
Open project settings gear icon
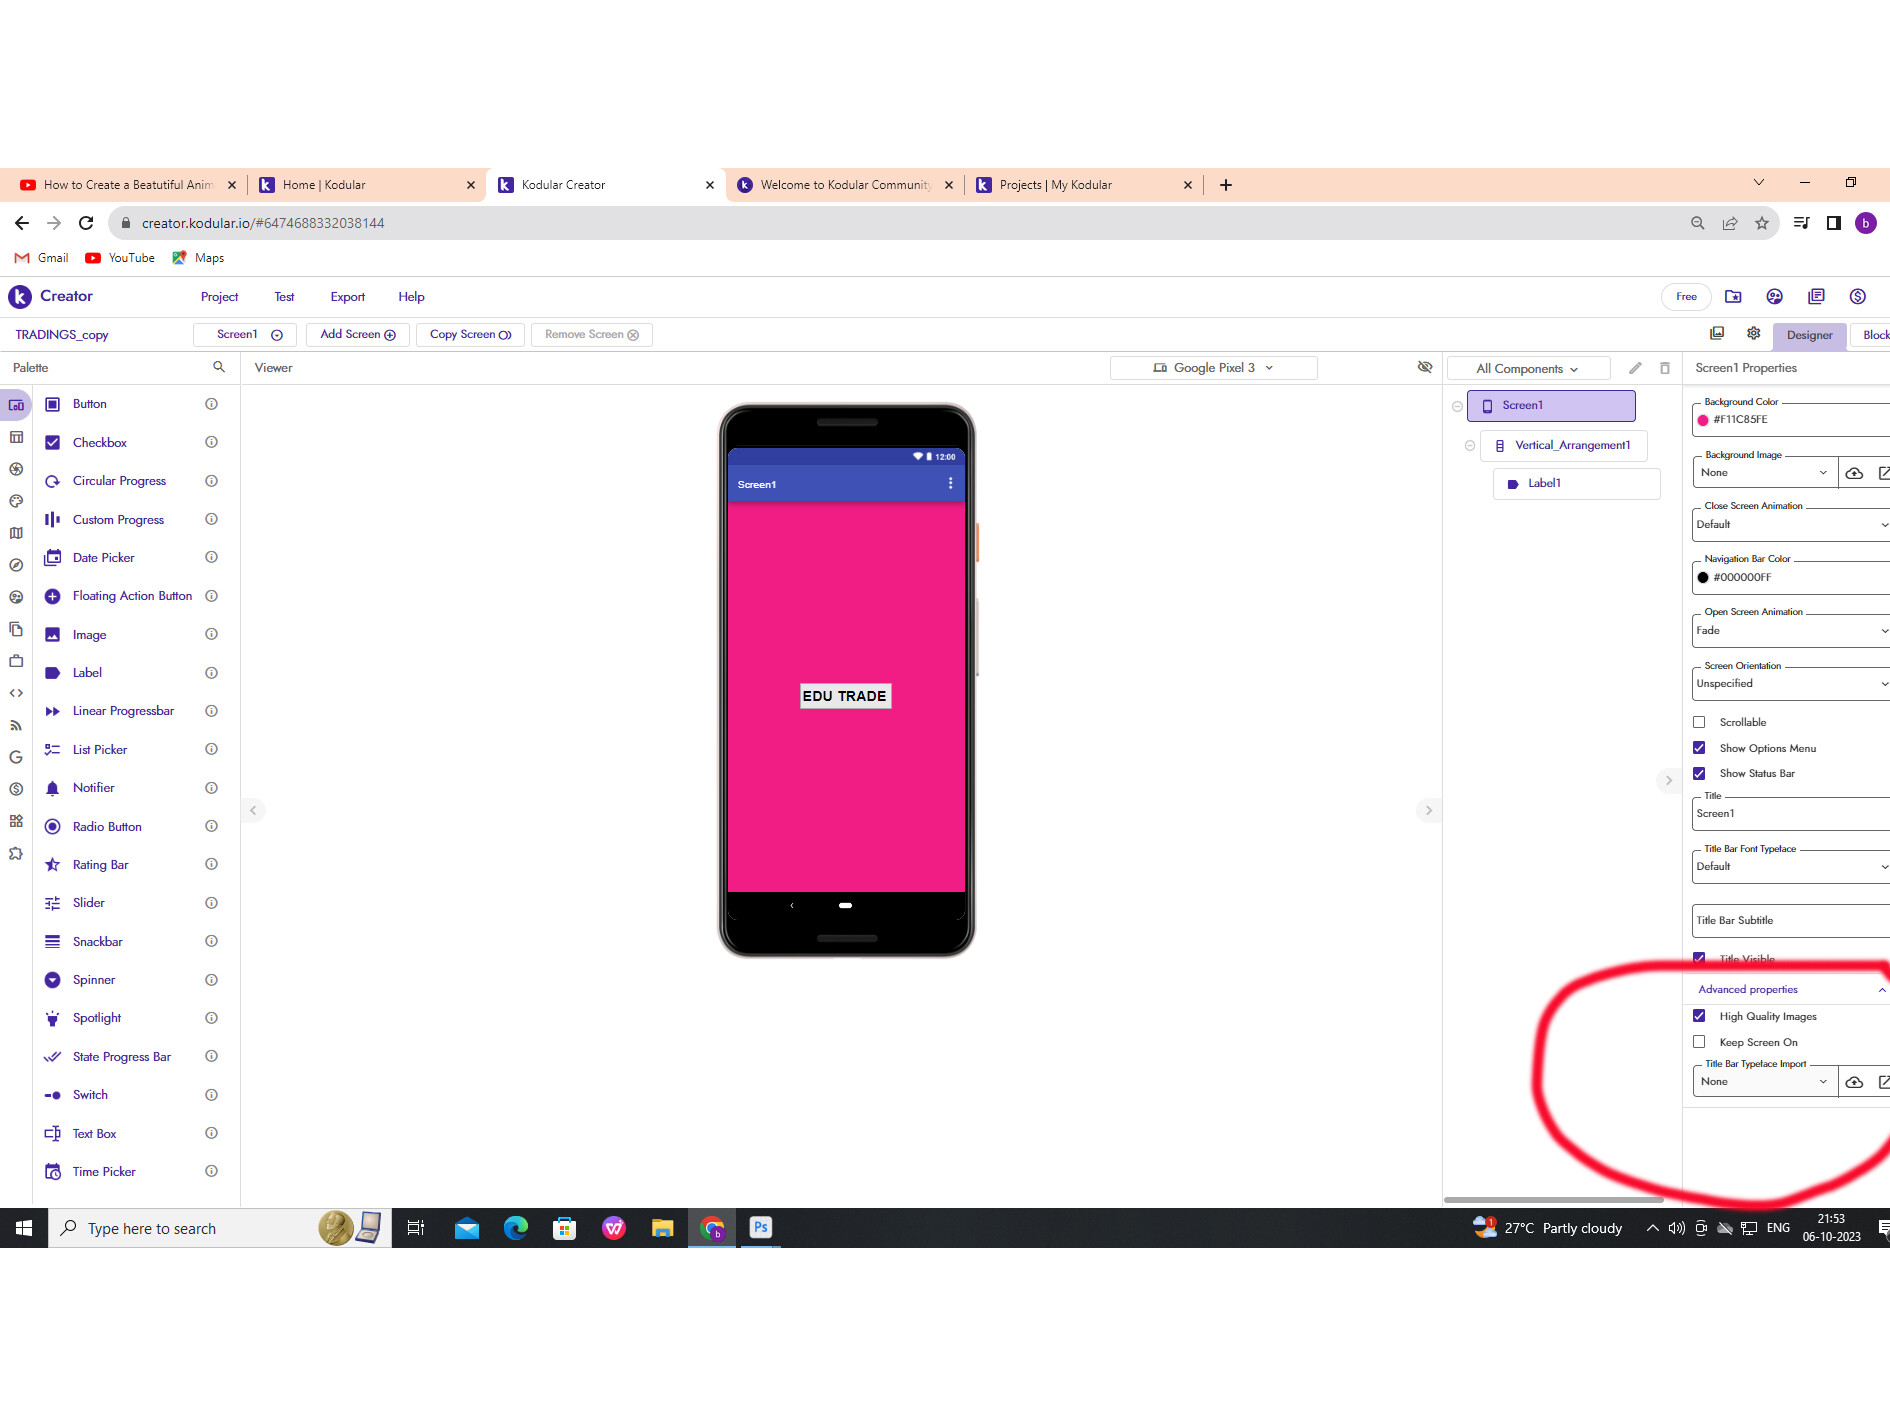1753,334
